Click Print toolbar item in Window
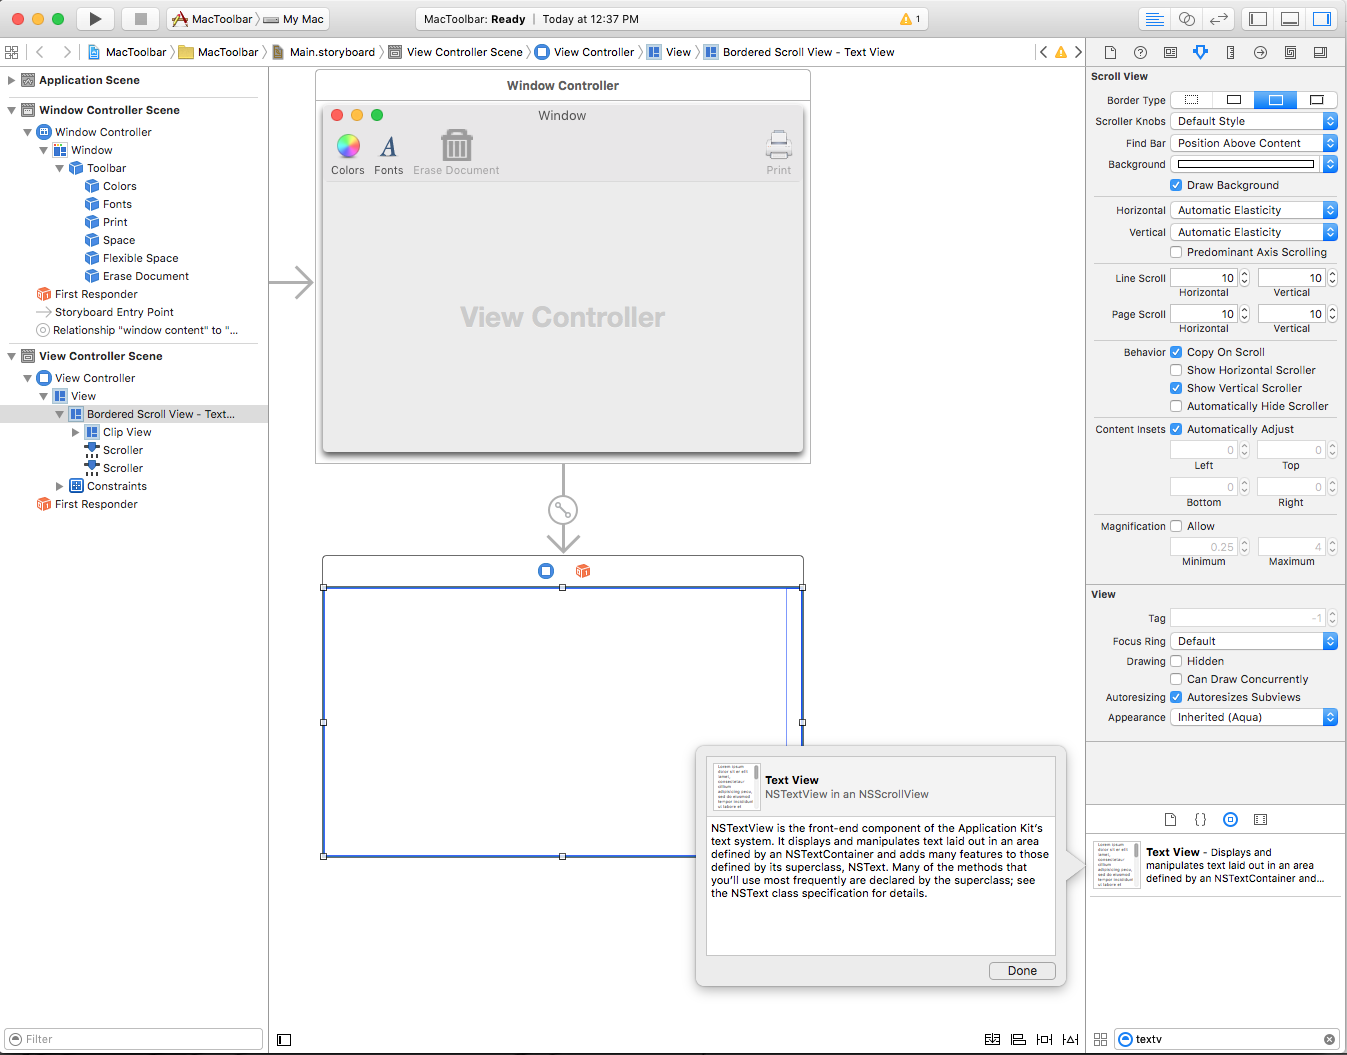Image resolution: width=1347 pixels, height=1055 pixels. coord(779,154)
